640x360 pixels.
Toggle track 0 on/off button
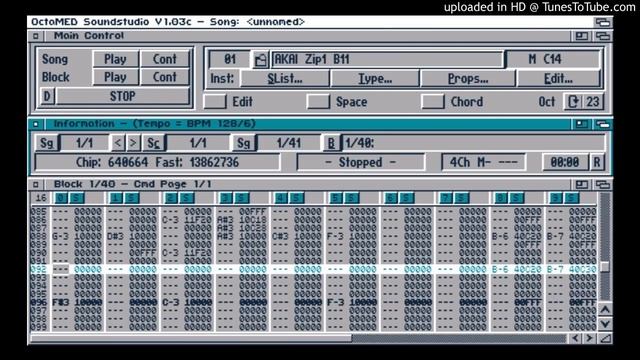click(61, 198)
